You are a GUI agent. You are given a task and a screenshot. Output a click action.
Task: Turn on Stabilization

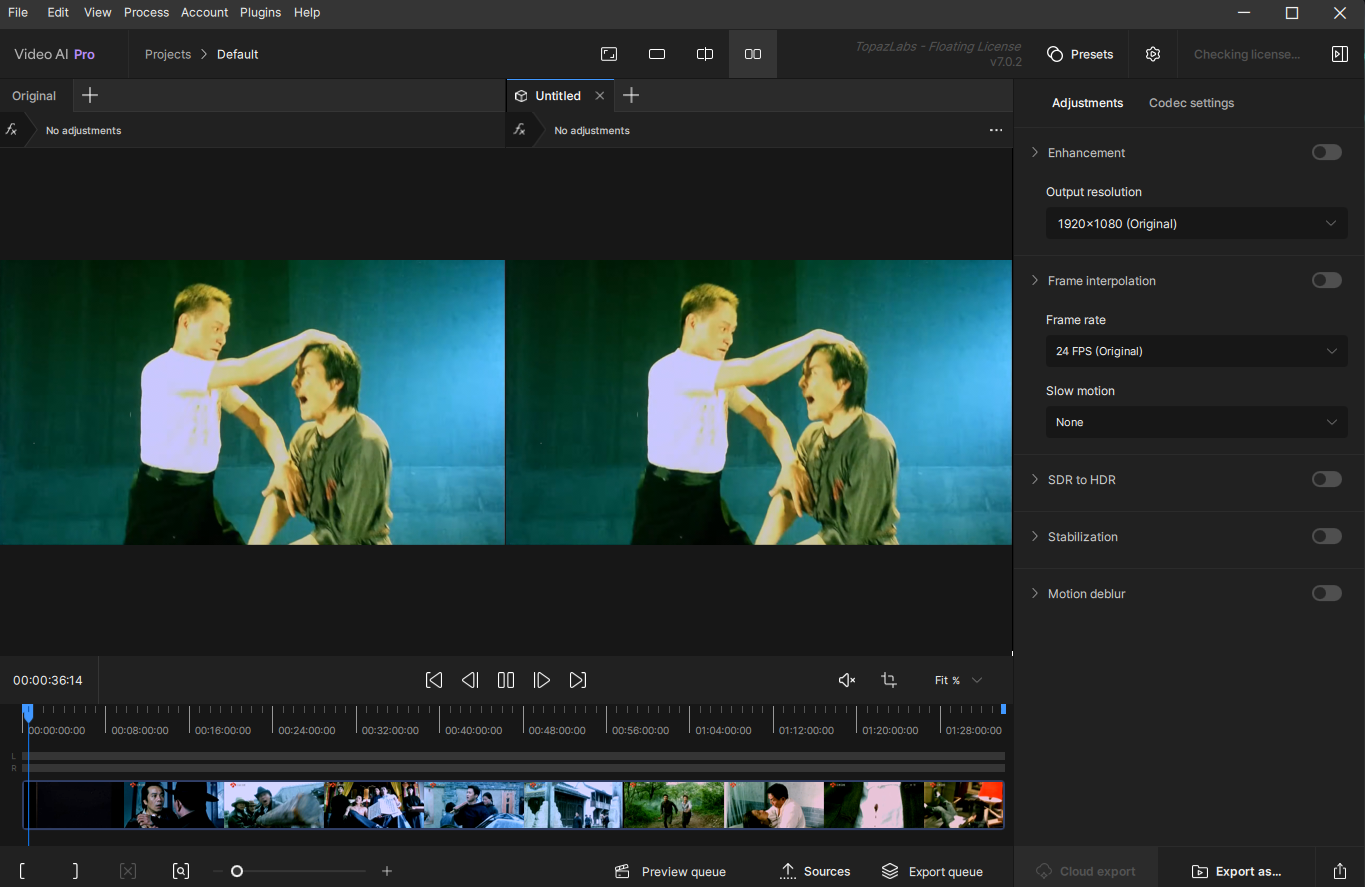point(1327,536)
